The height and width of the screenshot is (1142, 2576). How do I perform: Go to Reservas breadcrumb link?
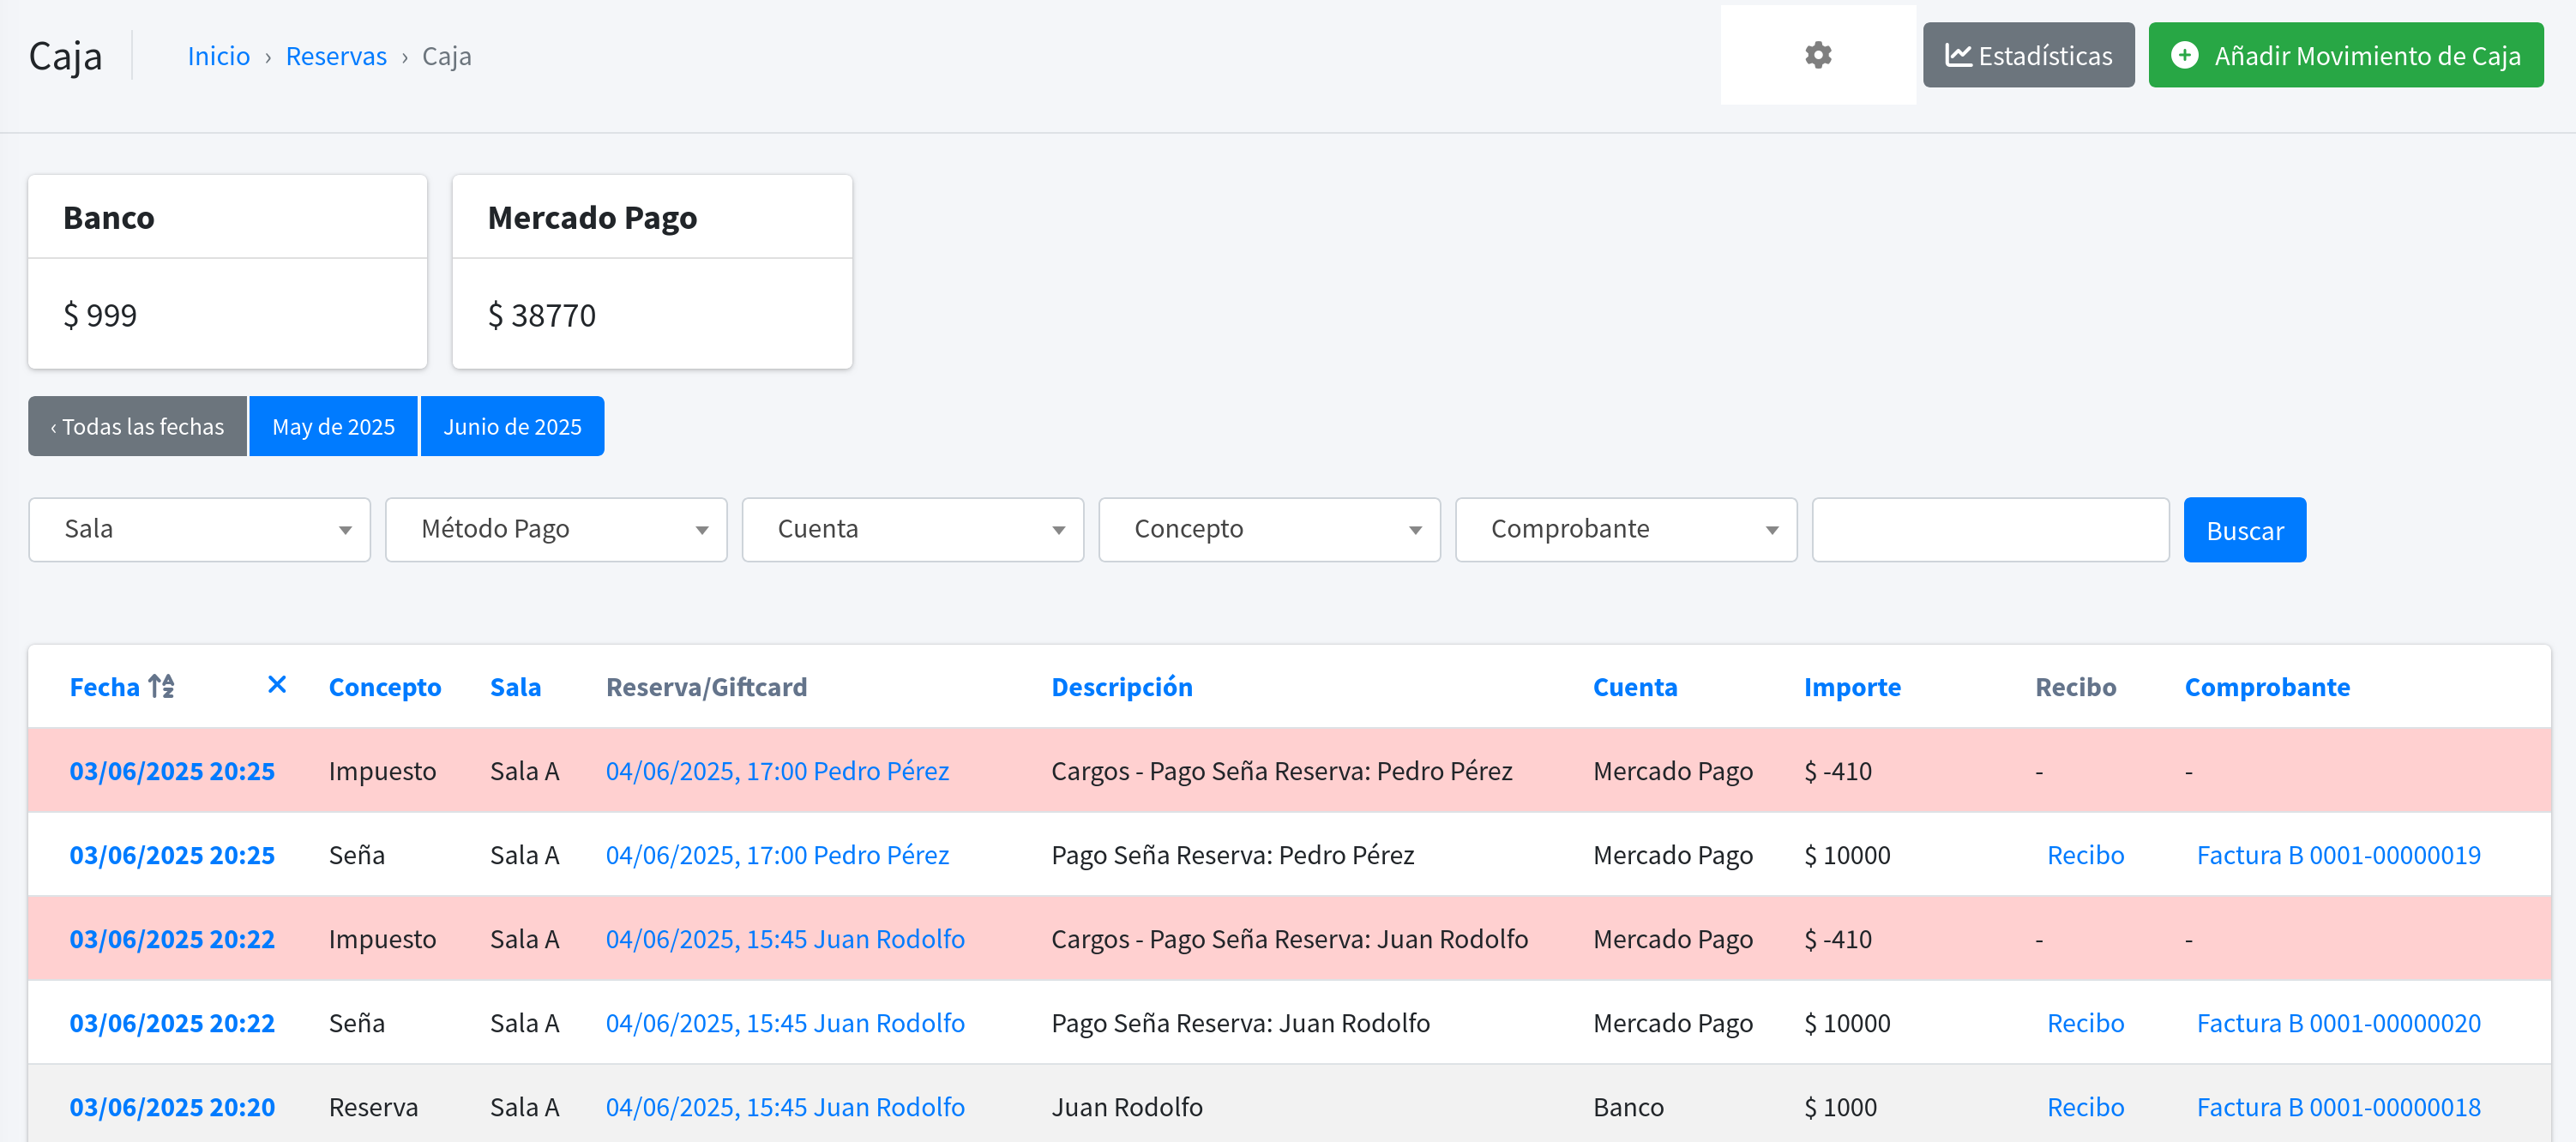(336, 56)
